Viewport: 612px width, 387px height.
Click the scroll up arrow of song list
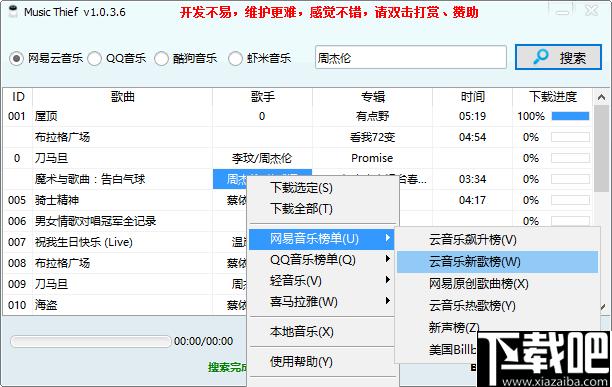601,97
